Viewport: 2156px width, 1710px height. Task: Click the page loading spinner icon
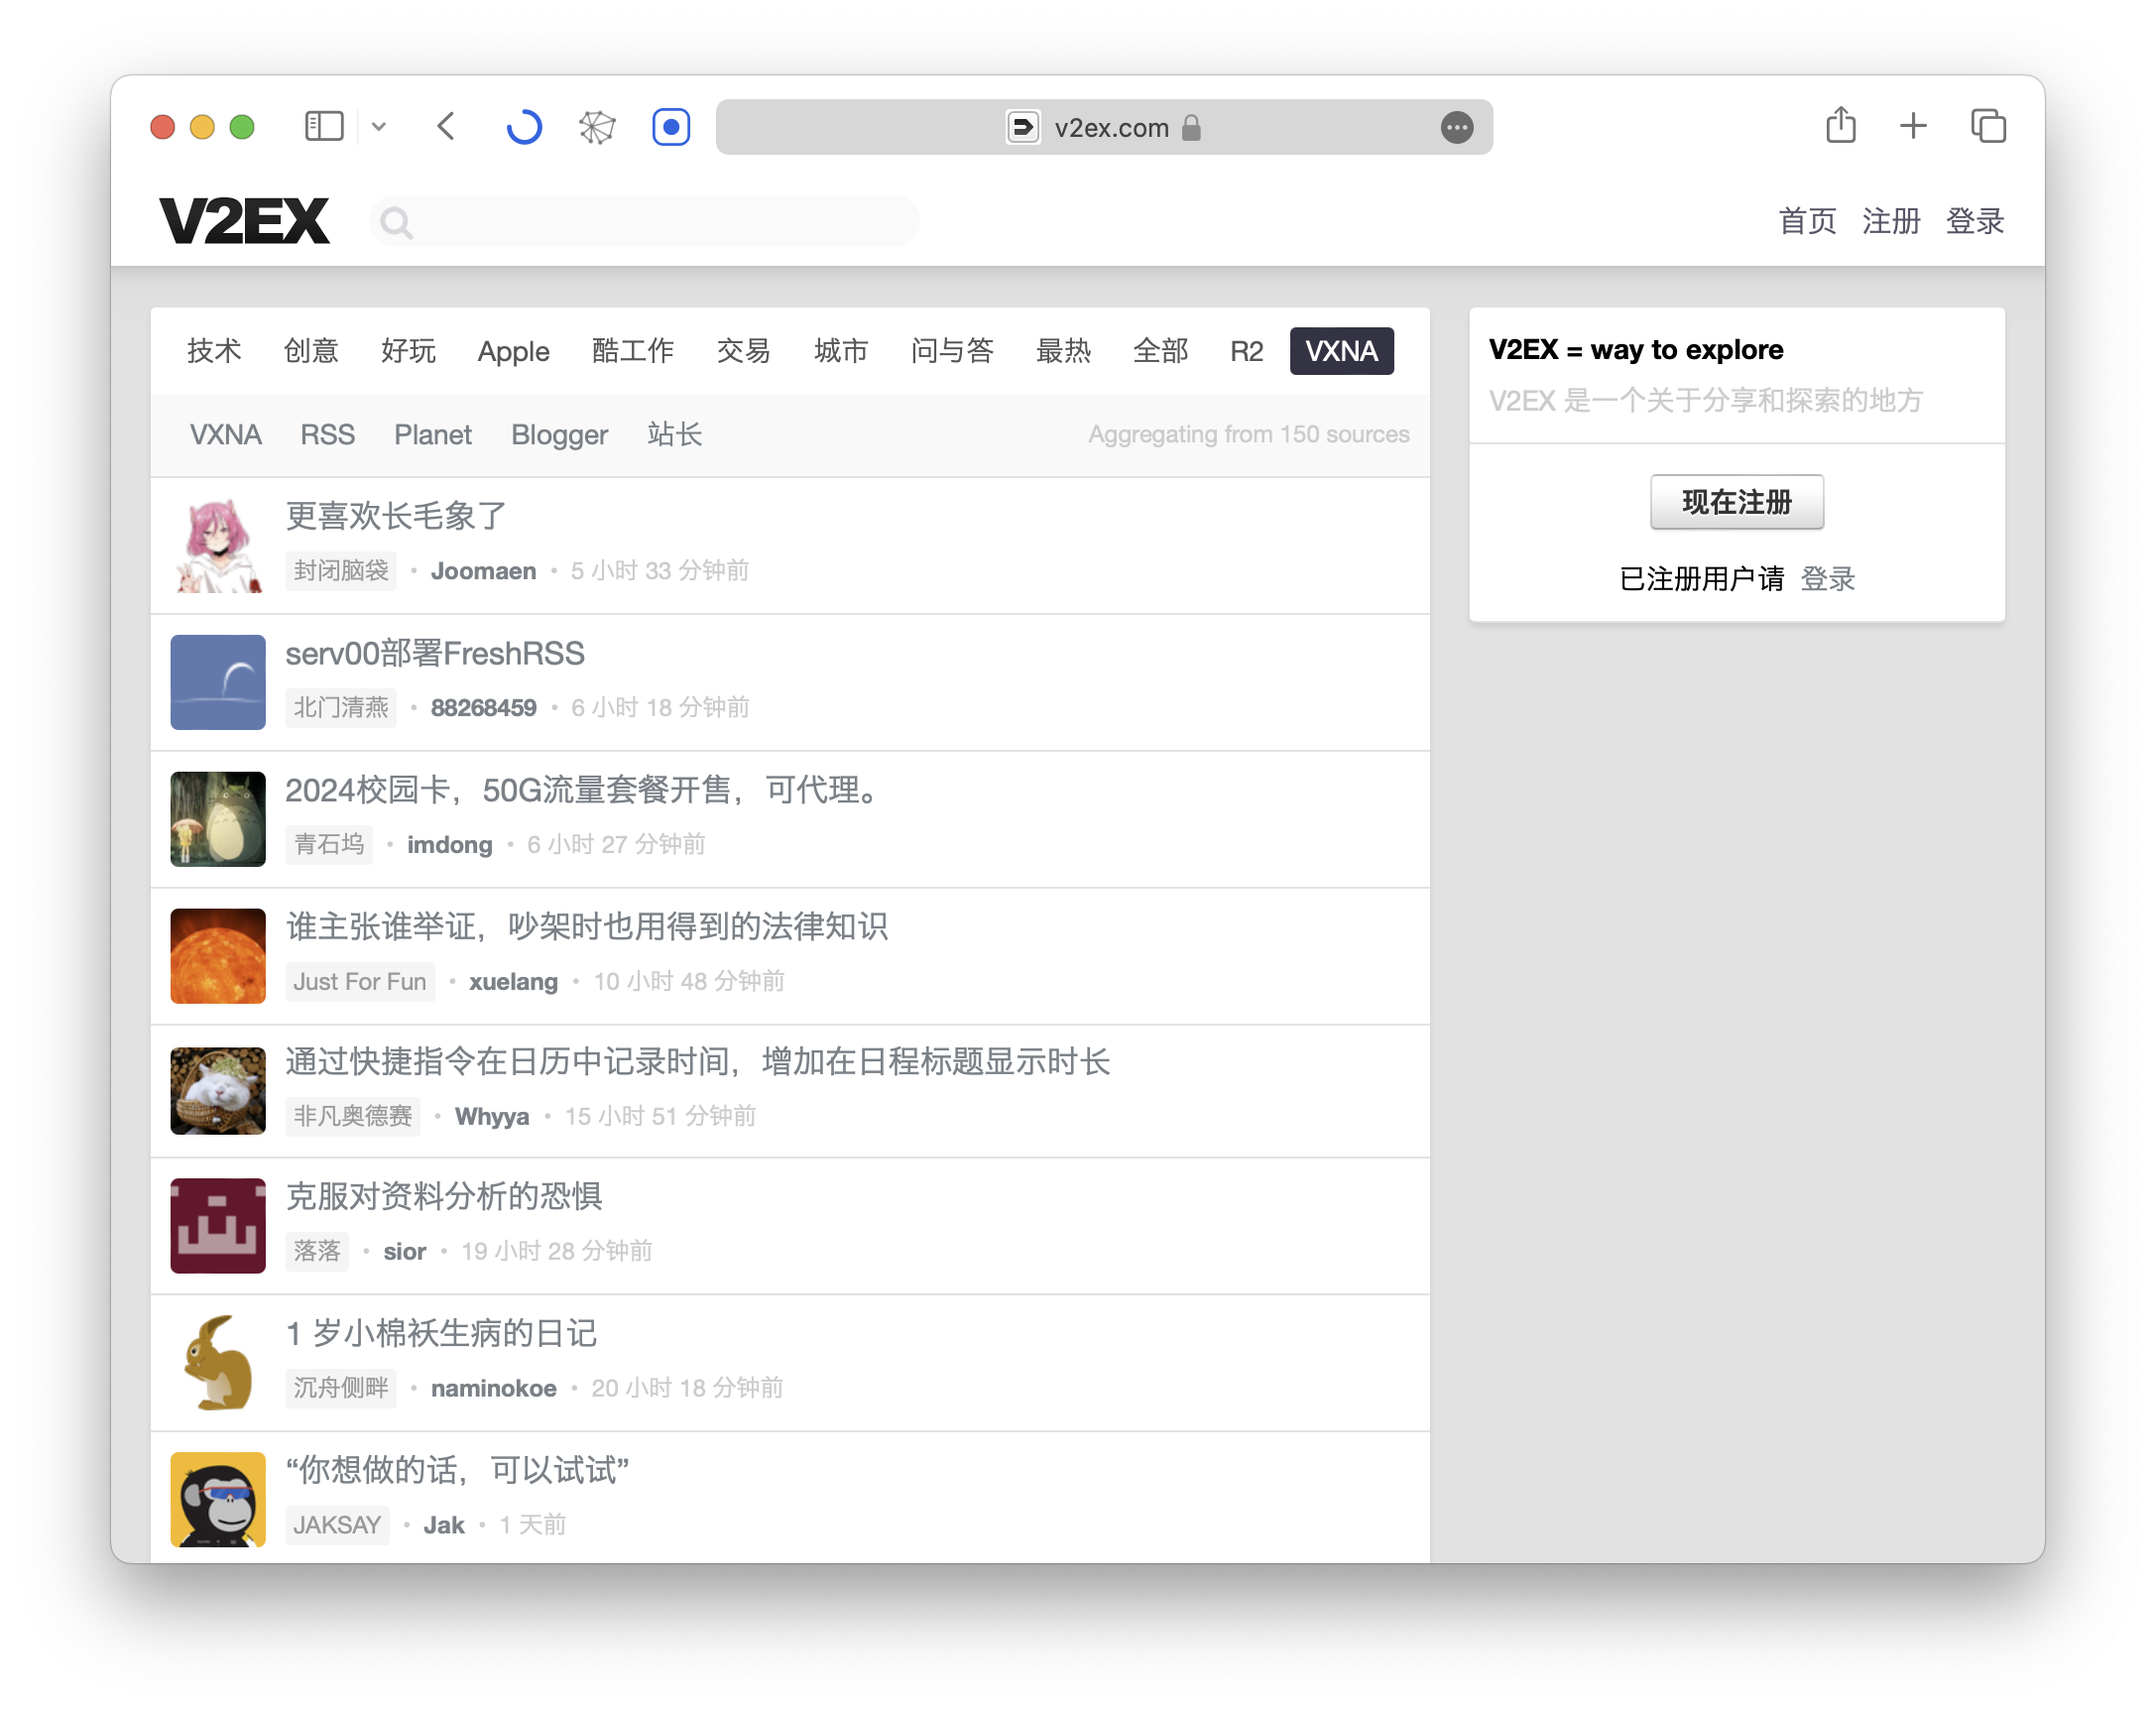pyautogui.click(x=523, y=127)
